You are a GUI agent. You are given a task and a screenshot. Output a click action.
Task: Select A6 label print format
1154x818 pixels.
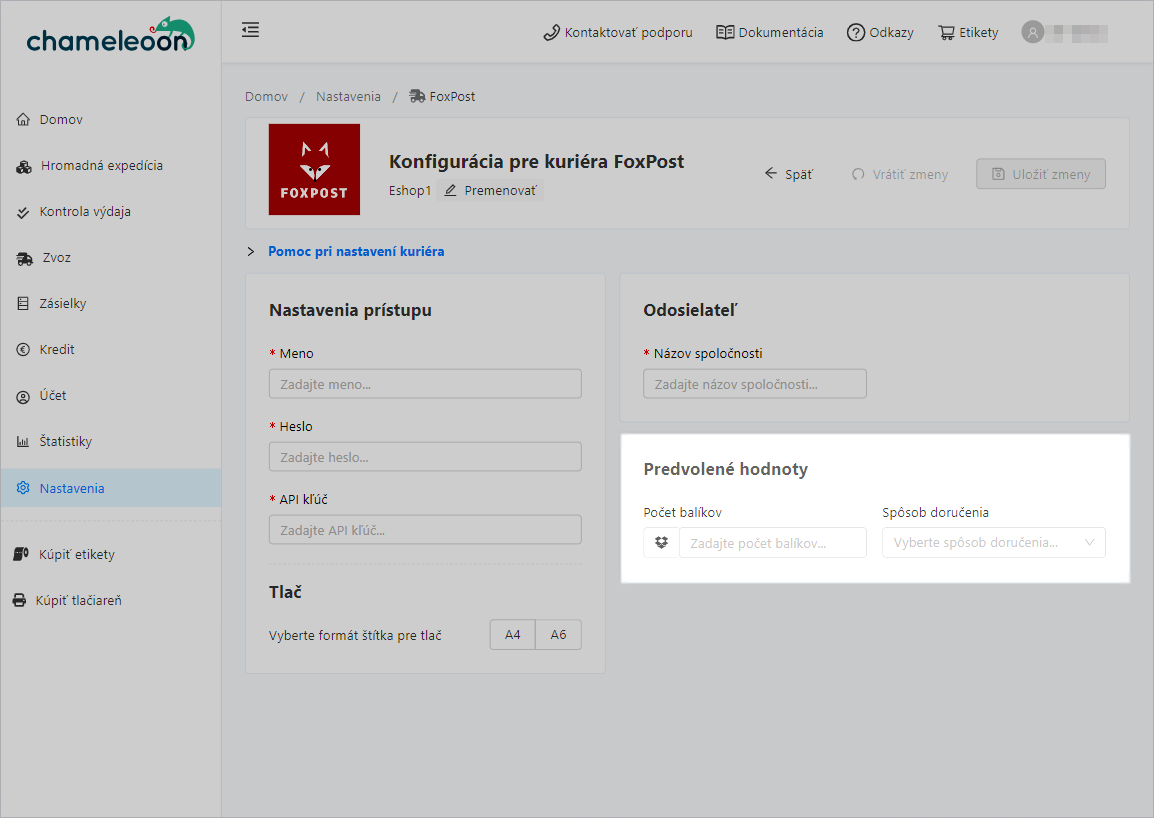click(x=558, y=635)
